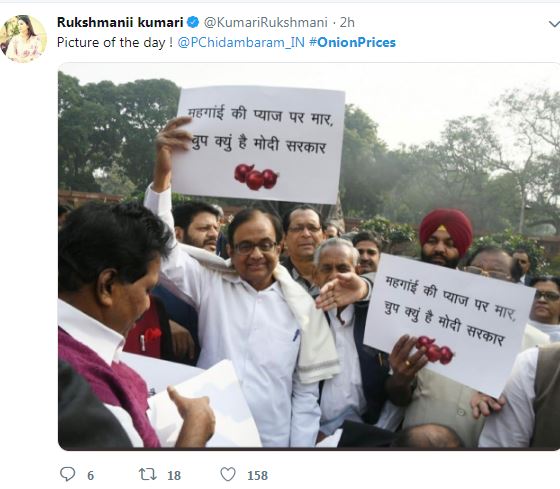Open Rukshmanii kumari's profile avatar
Image resolution: width=560 pixels, height=489 pixels.
coord(23,39)
